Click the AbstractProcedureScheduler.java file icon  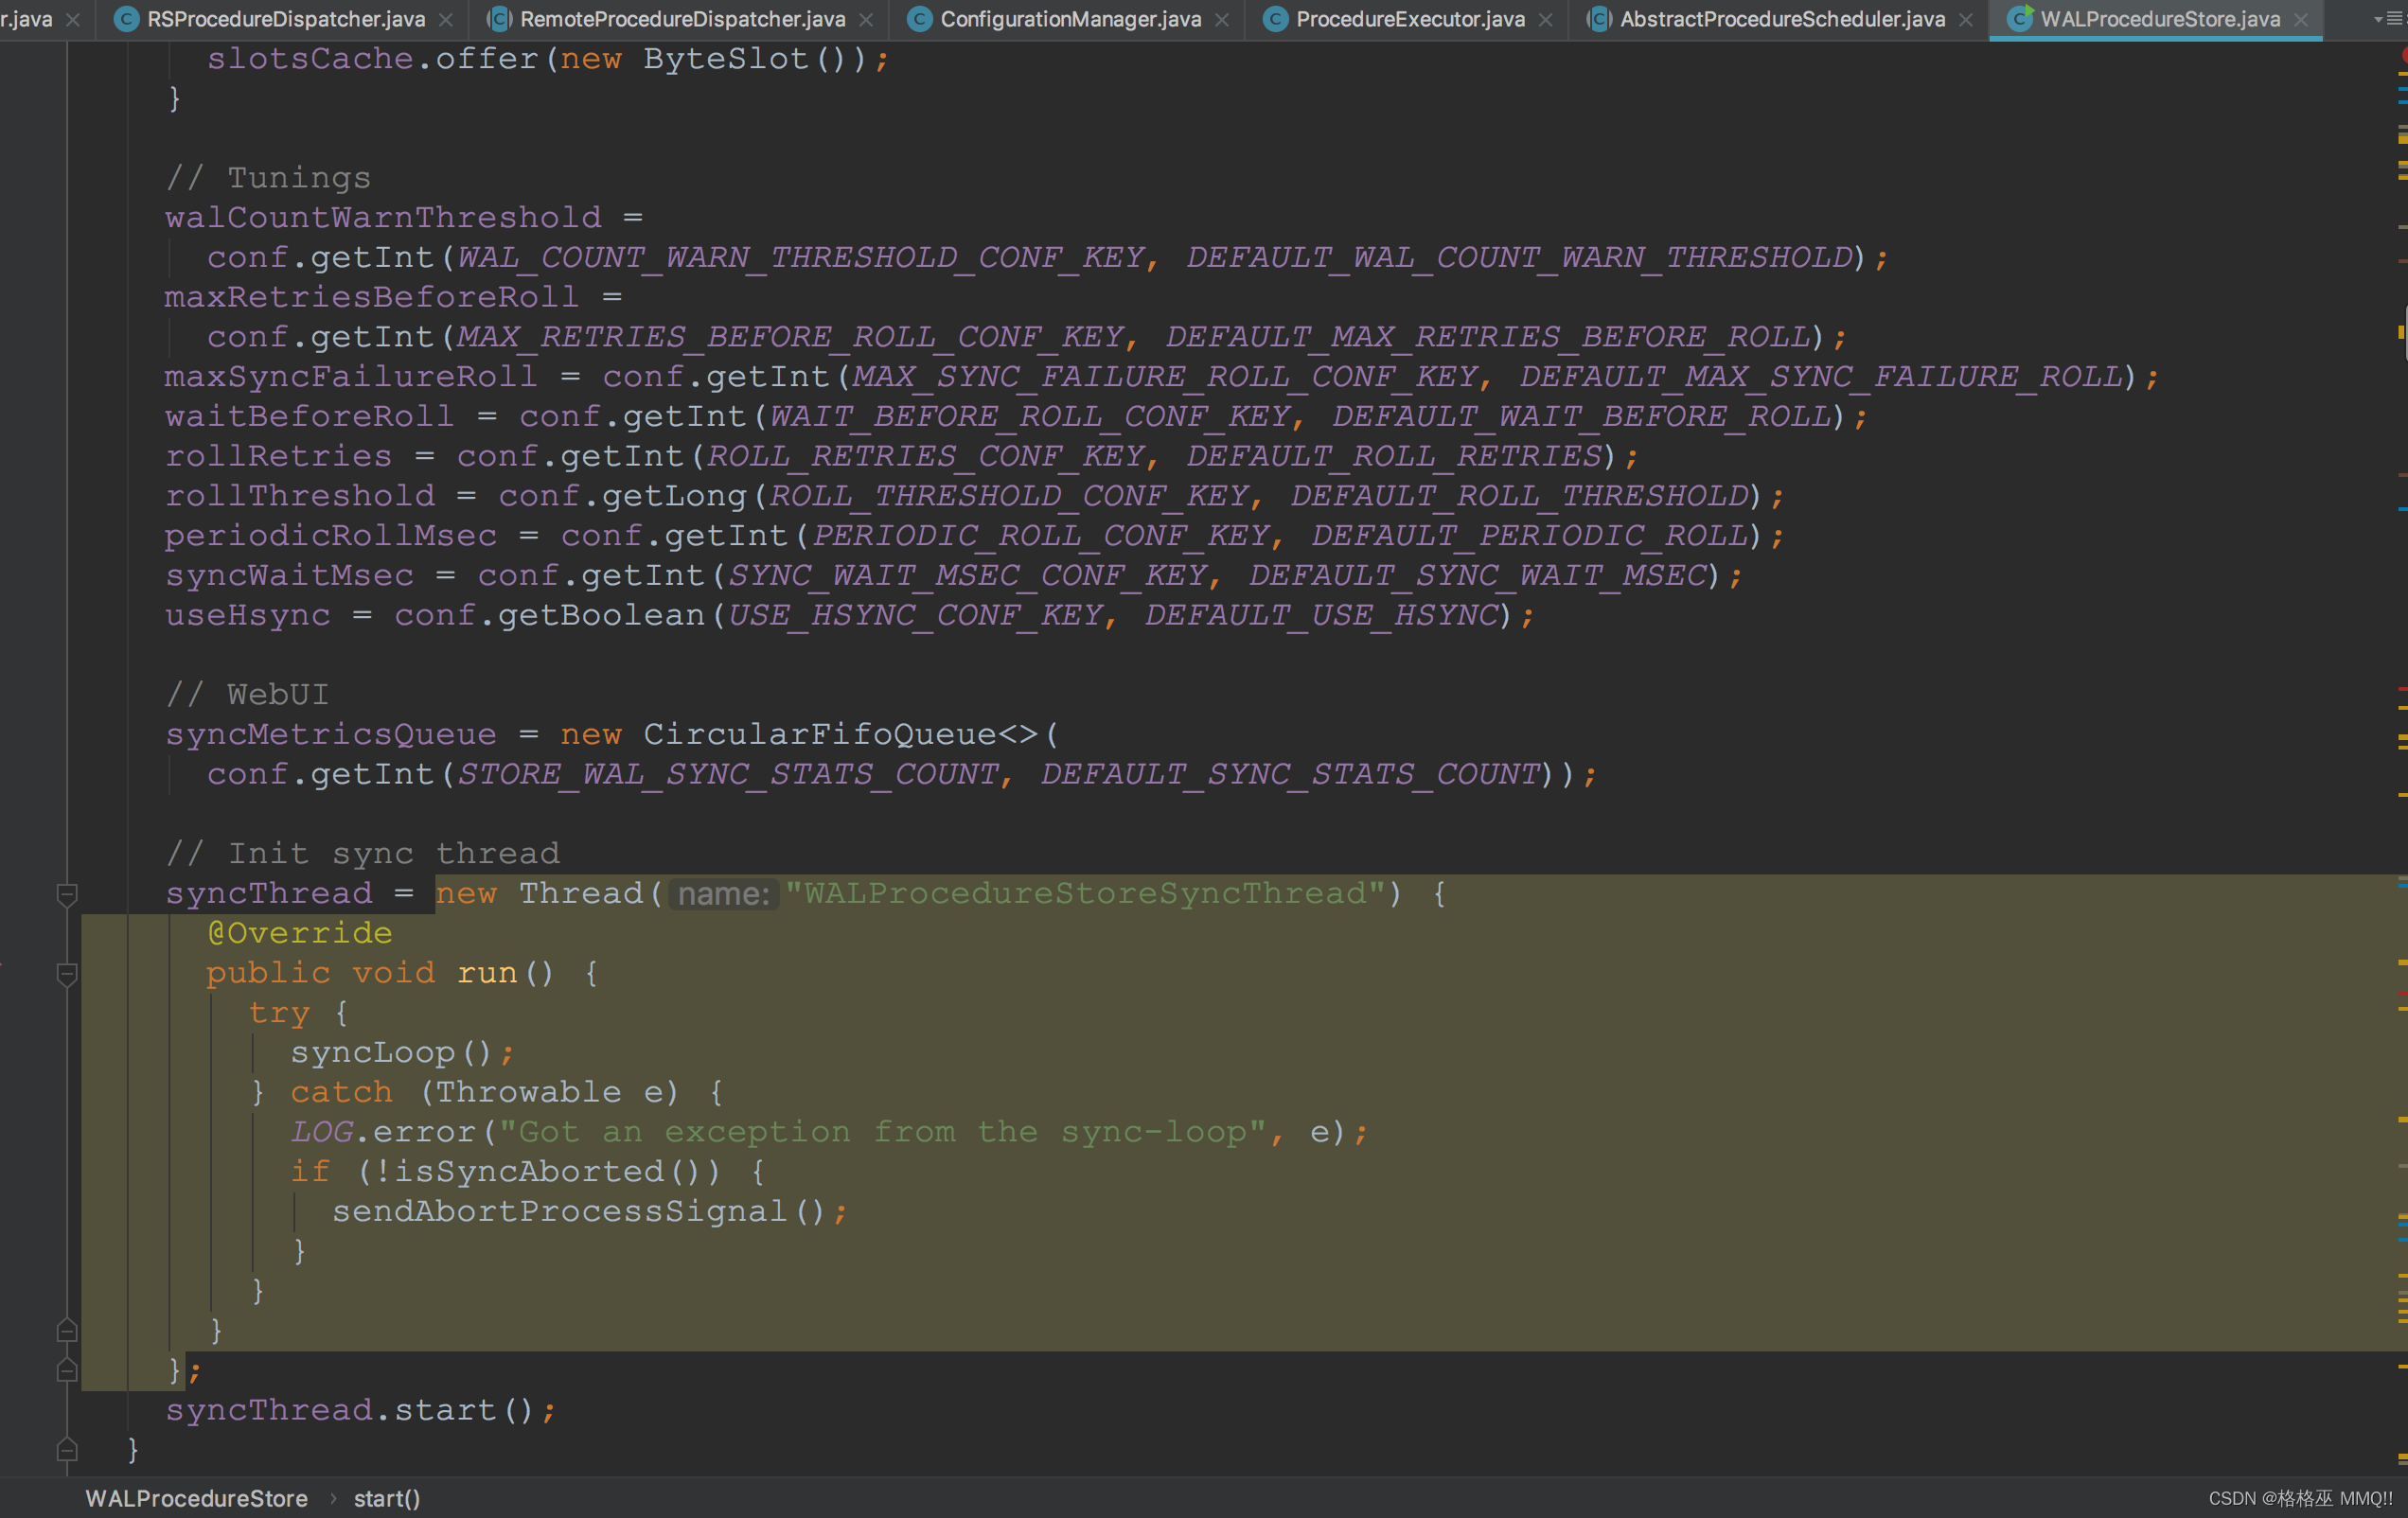click(x=1599, y=19)
